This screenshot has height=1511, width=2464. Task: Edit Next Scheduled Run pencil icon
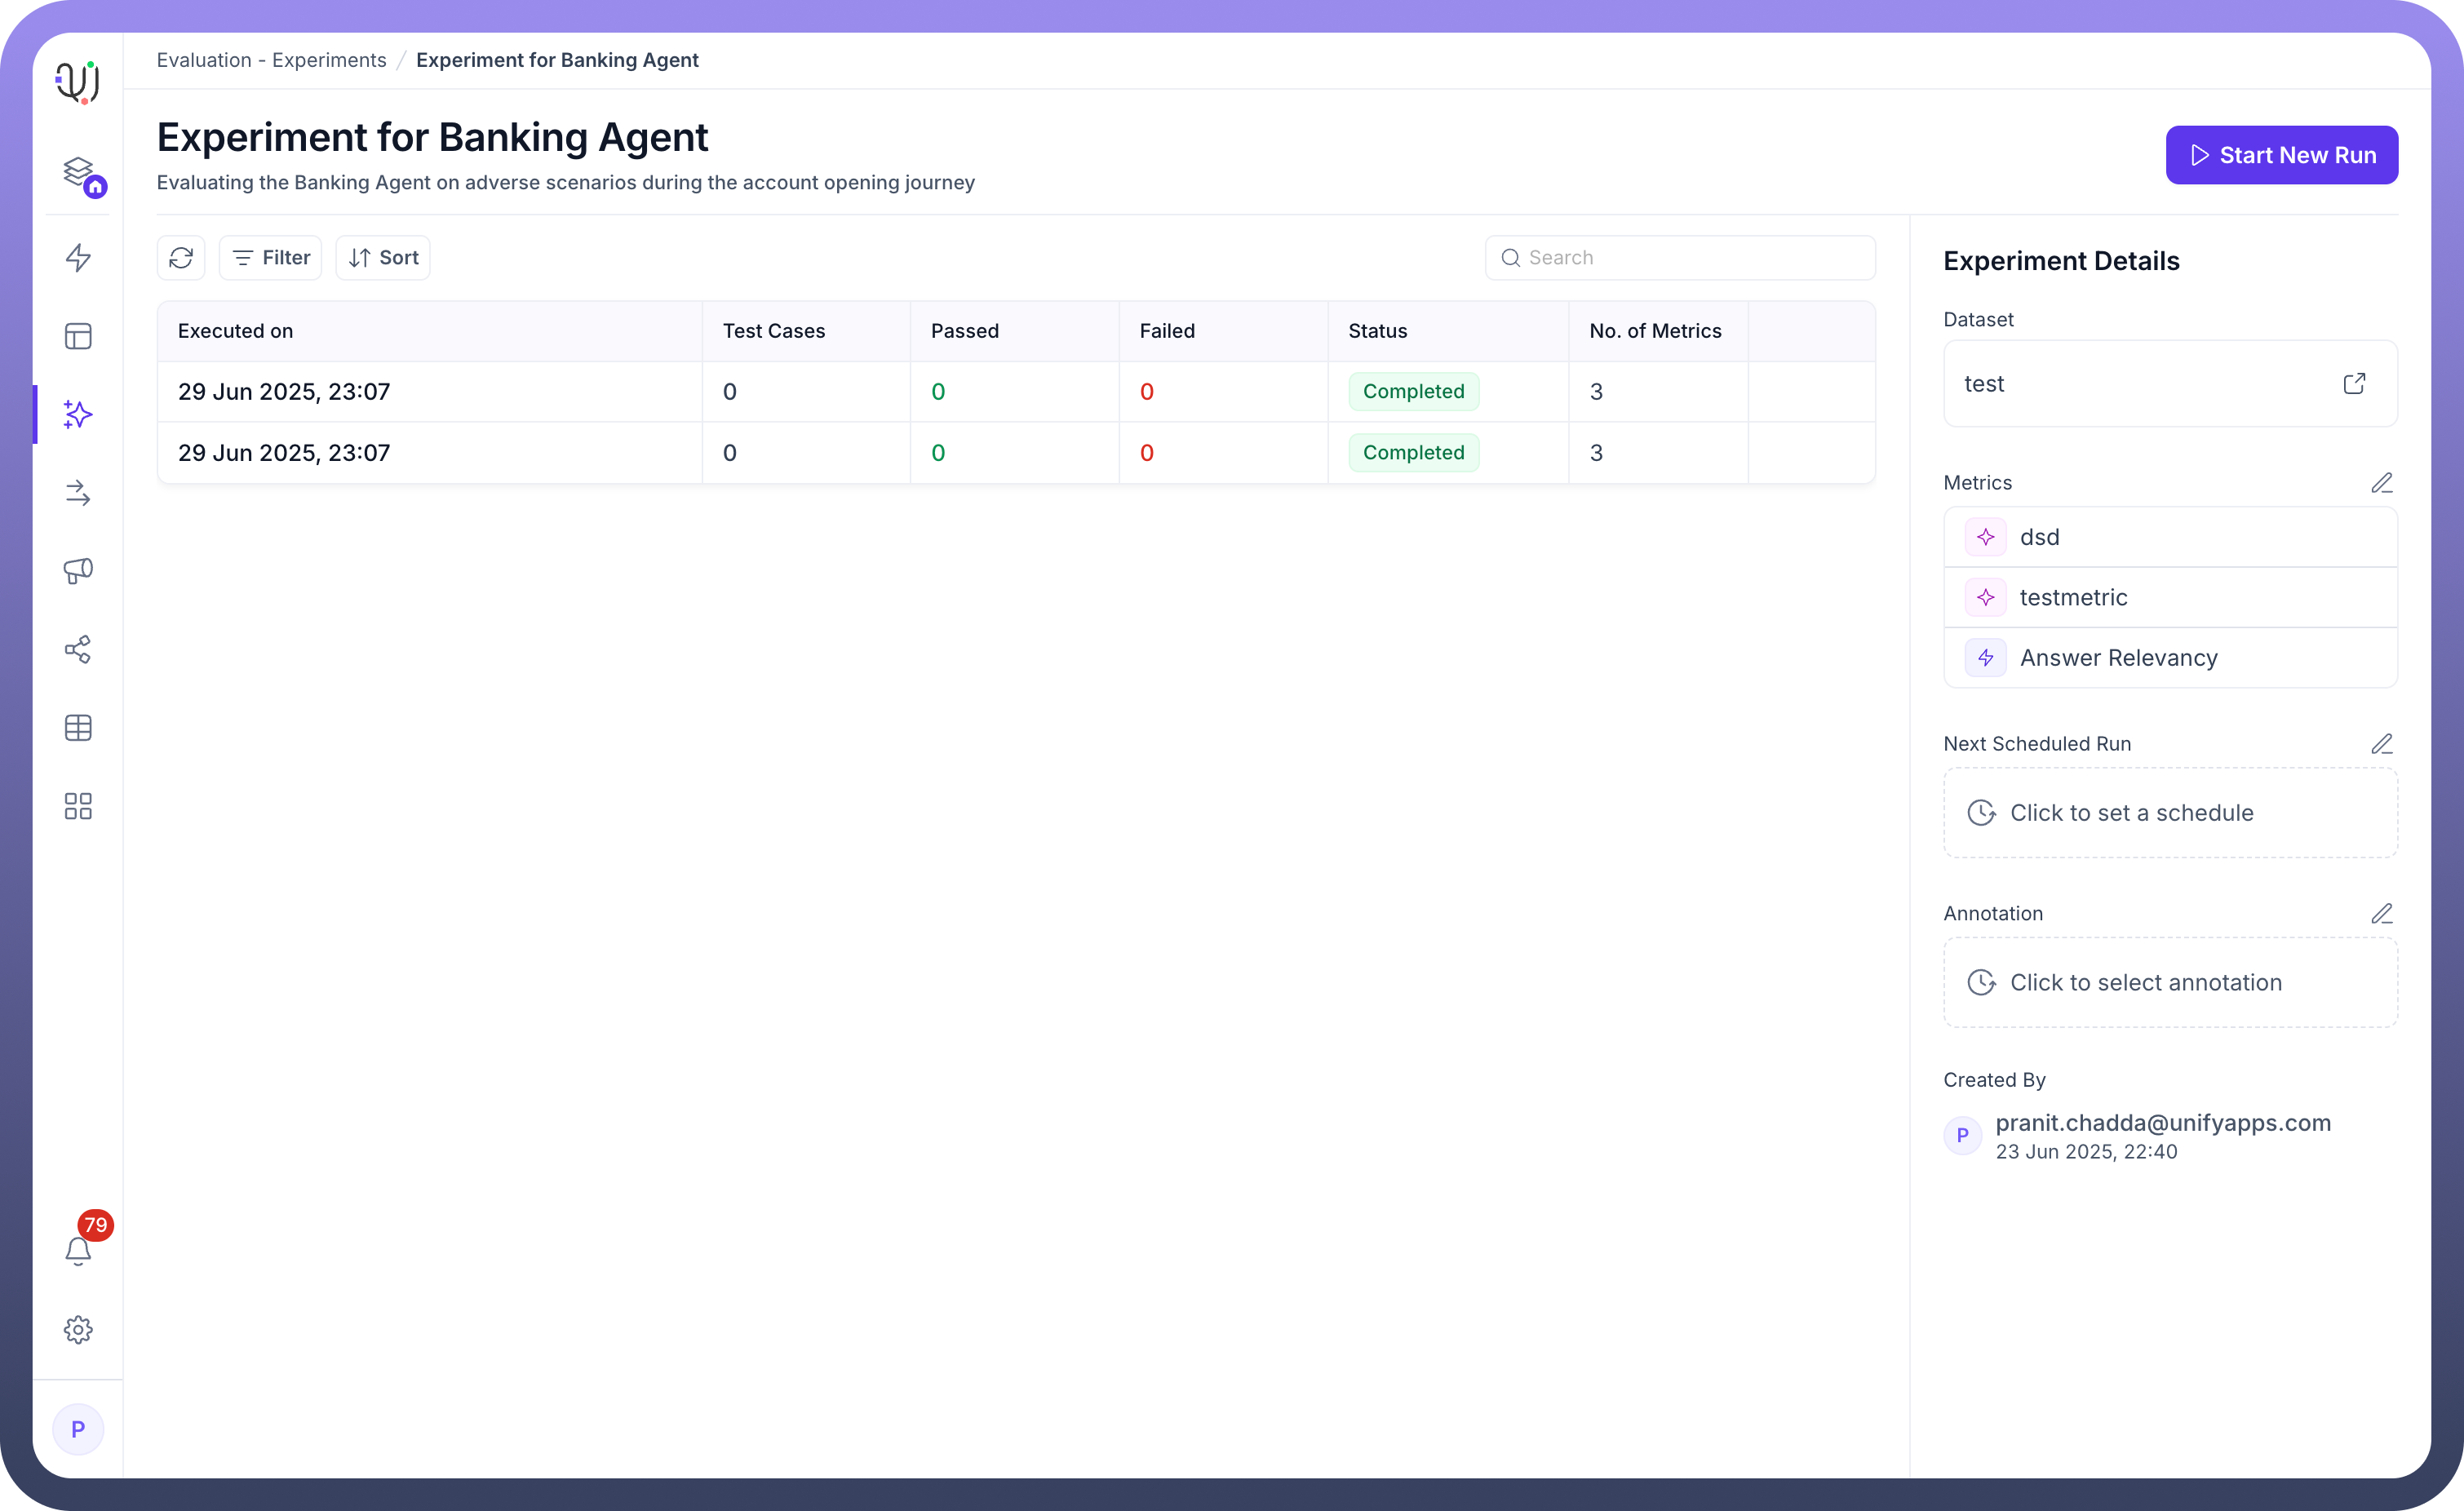(2381, 744)
